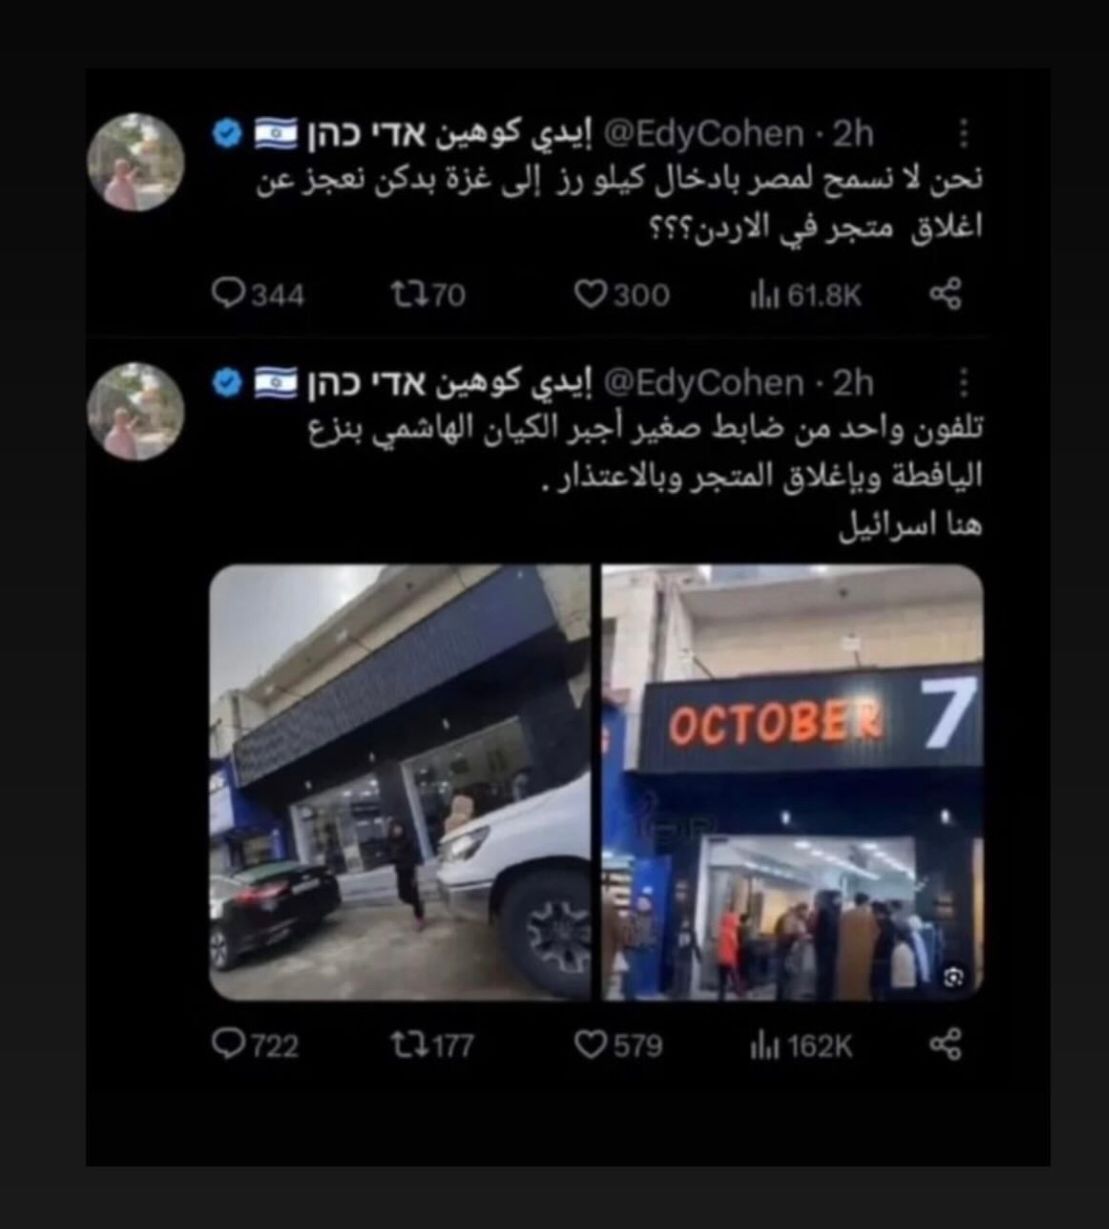
Task: Open replies on tweet with 722 comments
Action: pyautogui.click(x=256, y=1045)
